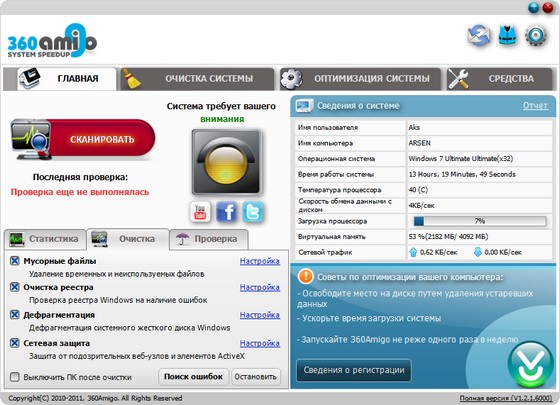Enable Выключить ПК после очистки checkbox

(x=15, y=377)
